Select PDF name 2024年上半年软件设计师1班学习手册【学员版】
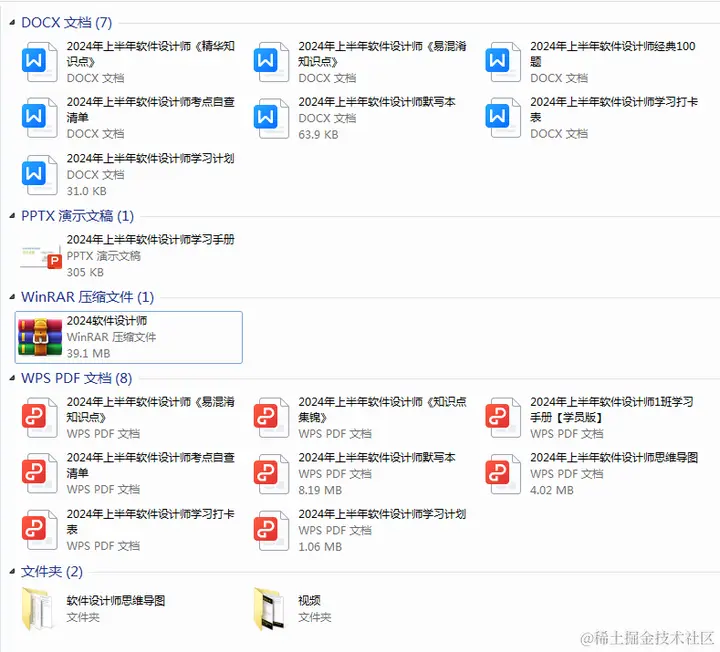 point(612,410)
